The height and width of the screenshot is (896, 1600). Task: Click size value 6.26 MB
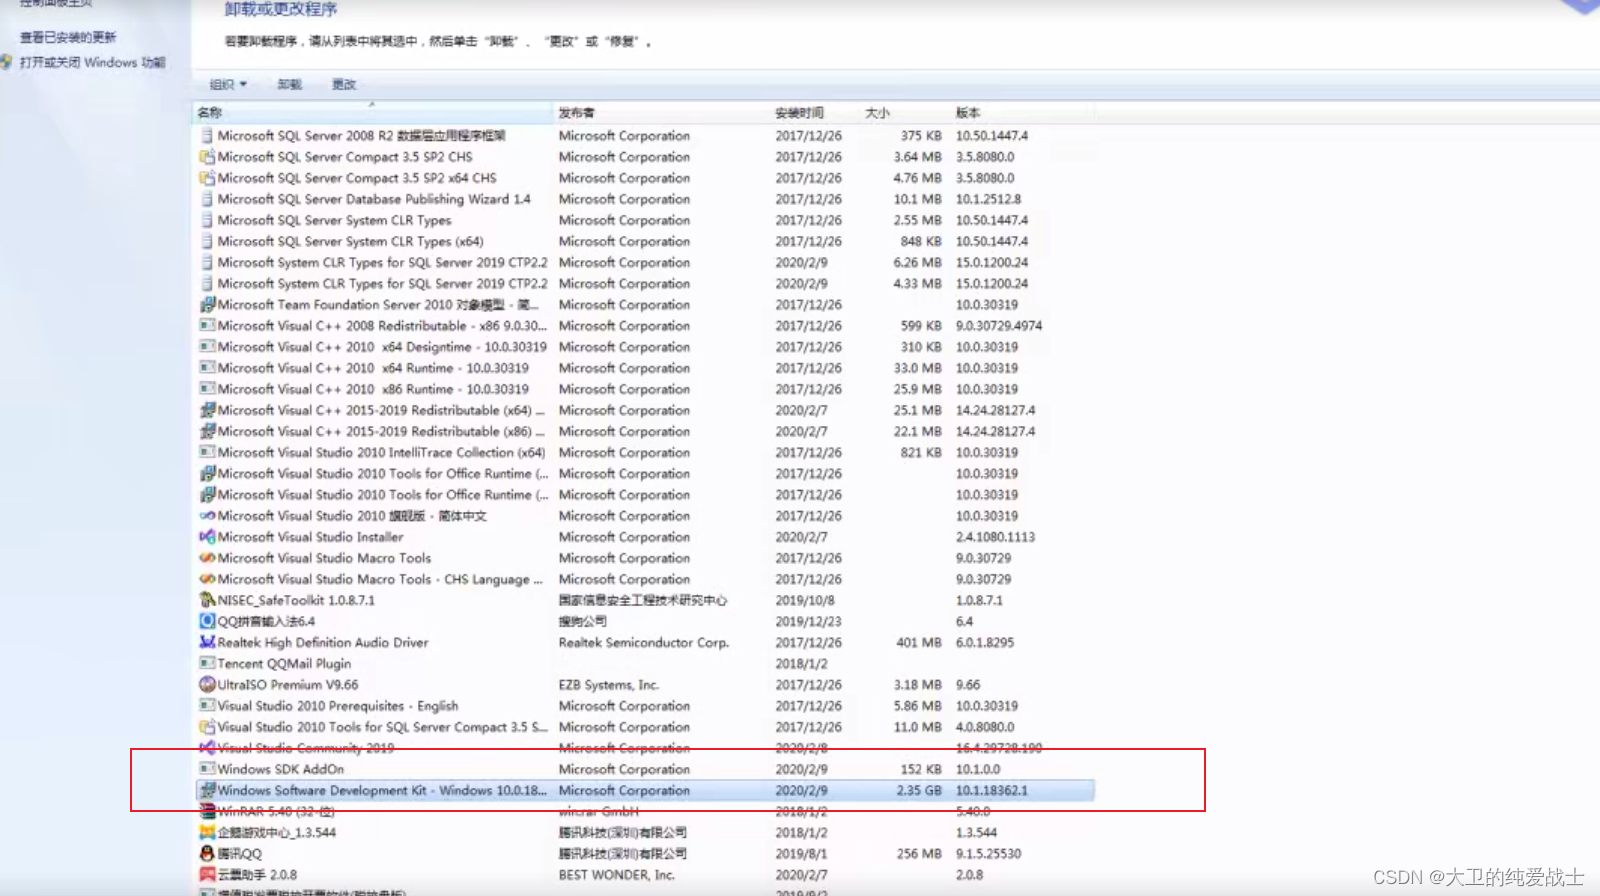[917, 263]
